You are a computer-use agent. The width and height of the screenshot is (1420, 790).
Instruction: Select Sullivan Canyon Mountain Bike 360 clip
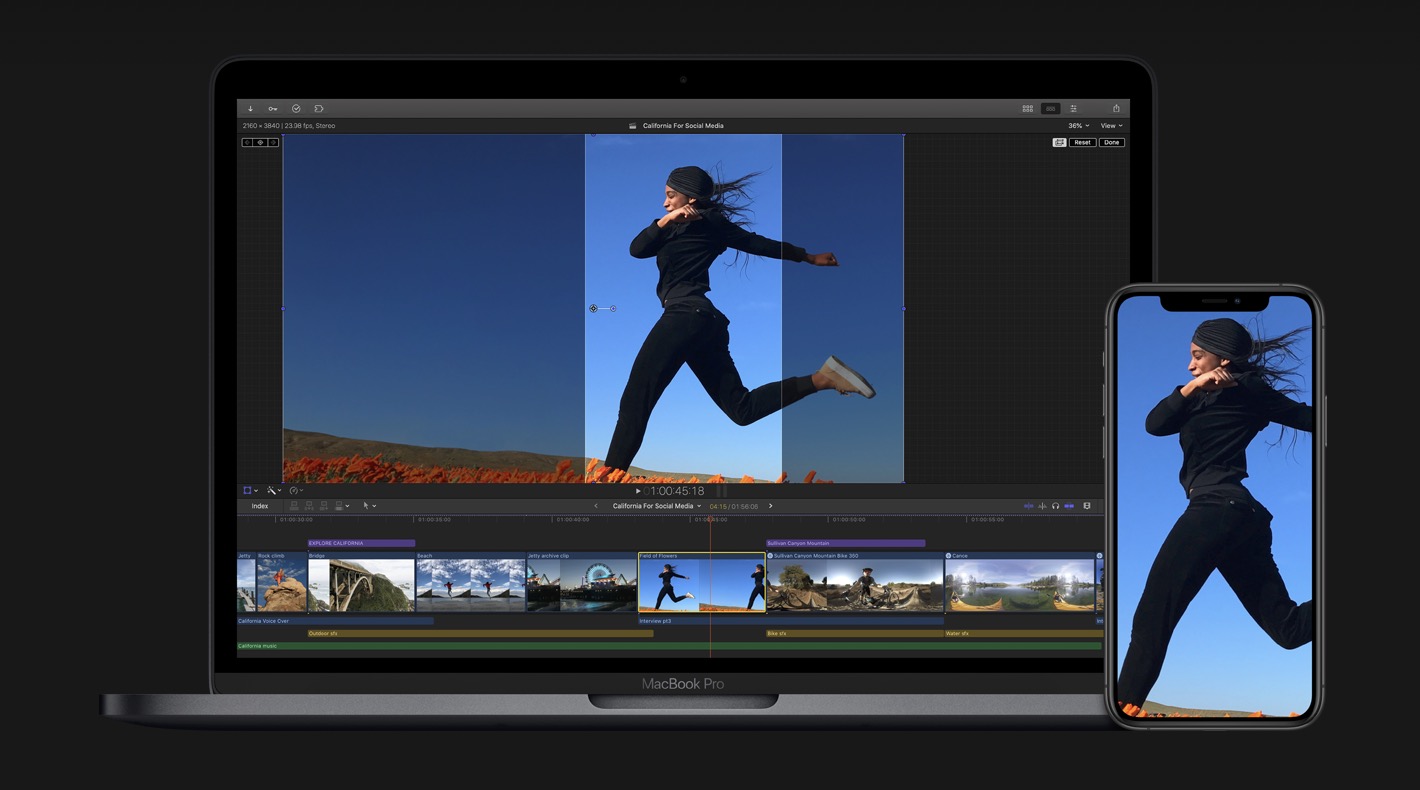[x=855, y=585]
